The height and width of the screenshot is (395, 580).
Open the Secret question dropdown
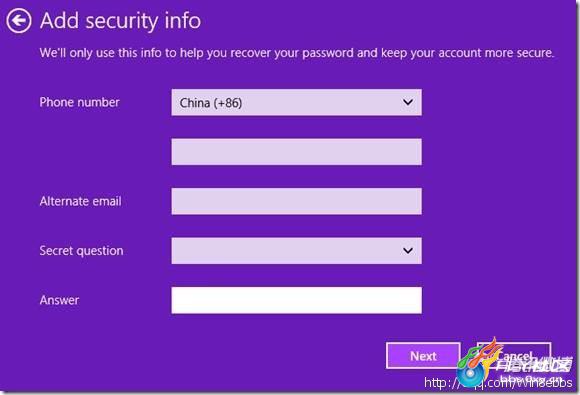pos(296,251)
